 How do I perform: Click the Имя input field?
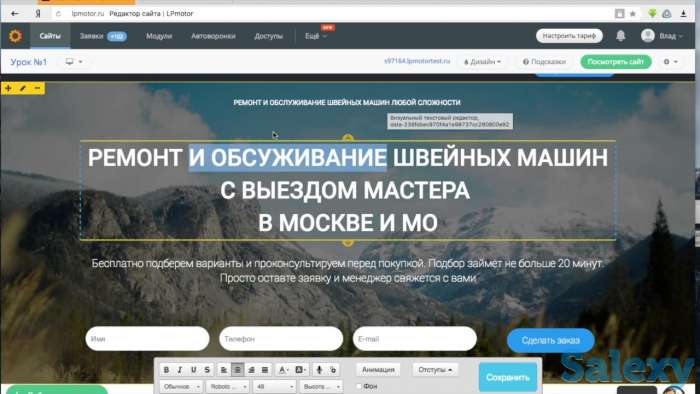click(147, 339)
